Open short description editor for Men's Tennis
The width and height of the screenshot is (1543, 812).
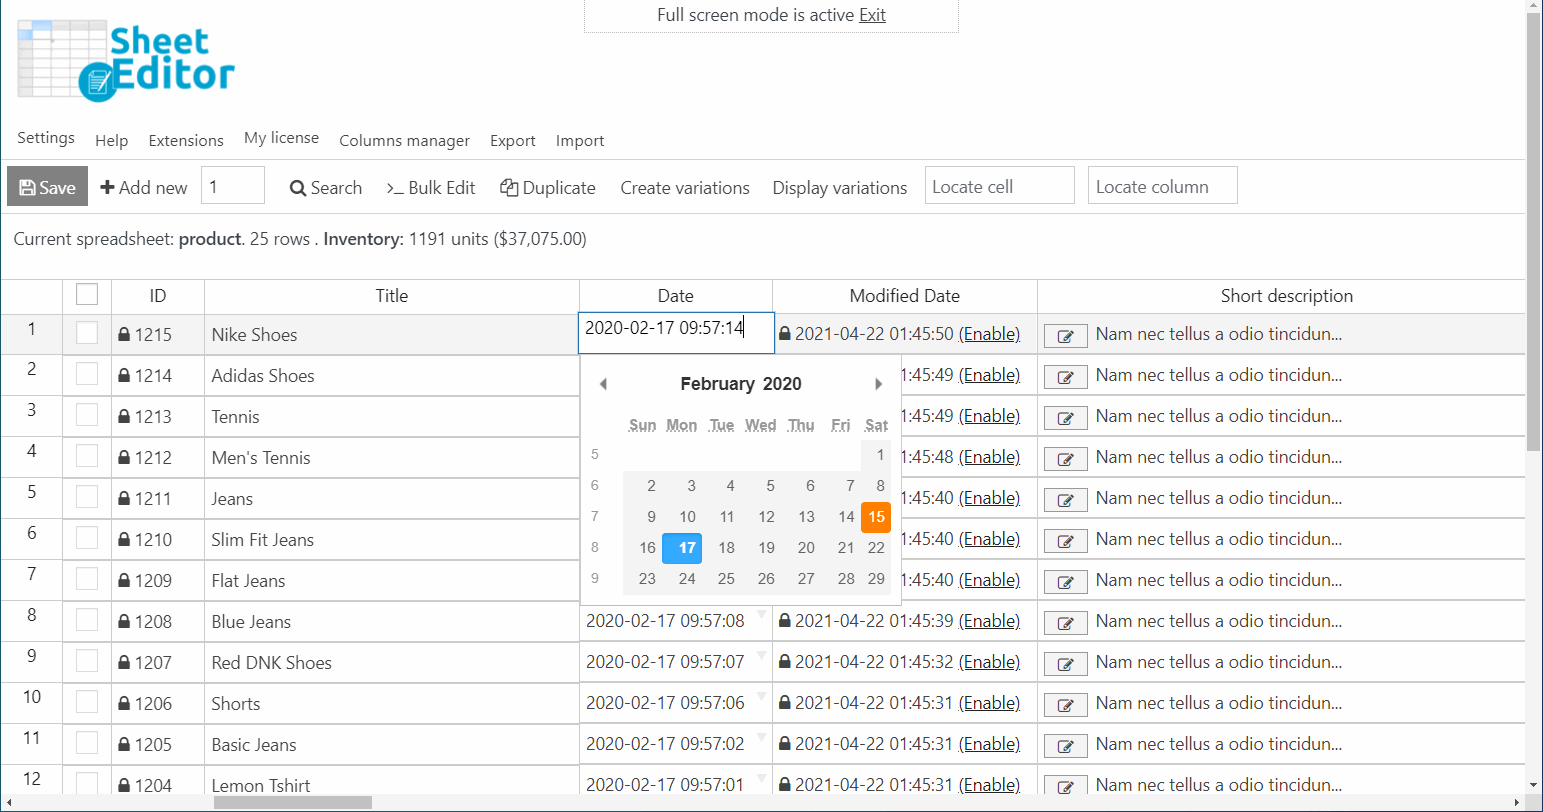pos(1066,459)
